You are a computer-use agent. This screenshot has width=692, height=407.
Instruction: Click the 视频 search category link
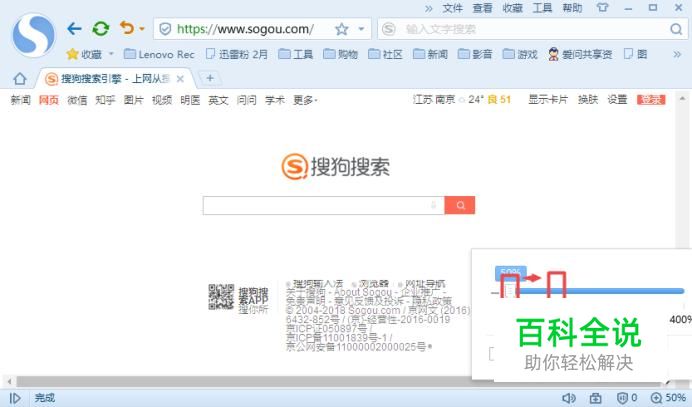point(162,100)
